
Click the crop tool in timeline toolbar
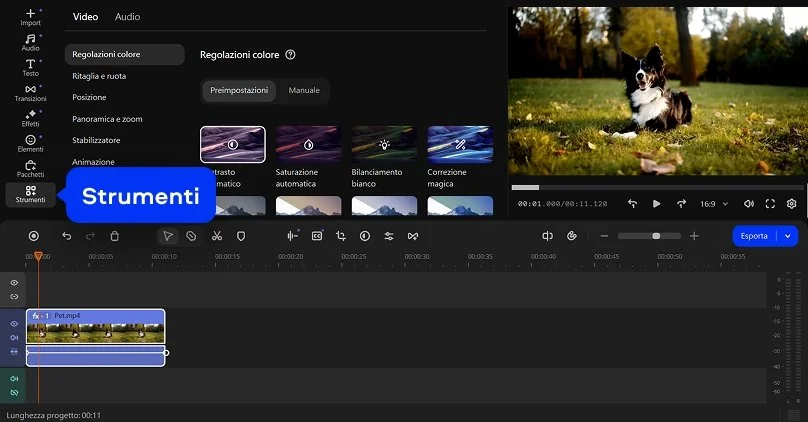[341, 236]
